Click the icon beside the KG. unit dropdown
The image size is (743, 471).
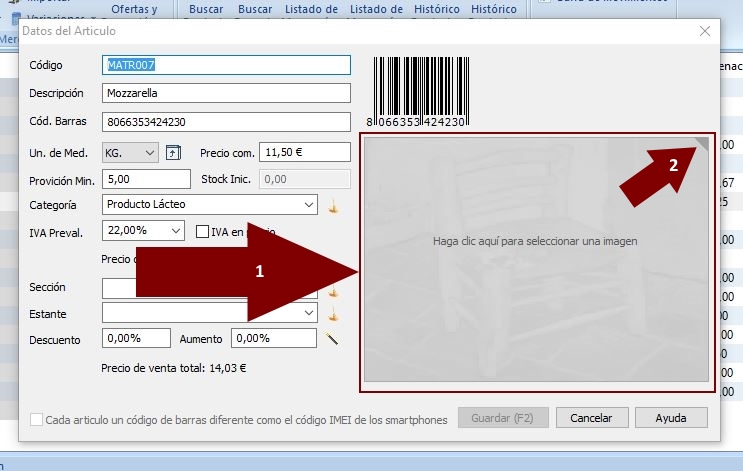click(x=173, y=153)
